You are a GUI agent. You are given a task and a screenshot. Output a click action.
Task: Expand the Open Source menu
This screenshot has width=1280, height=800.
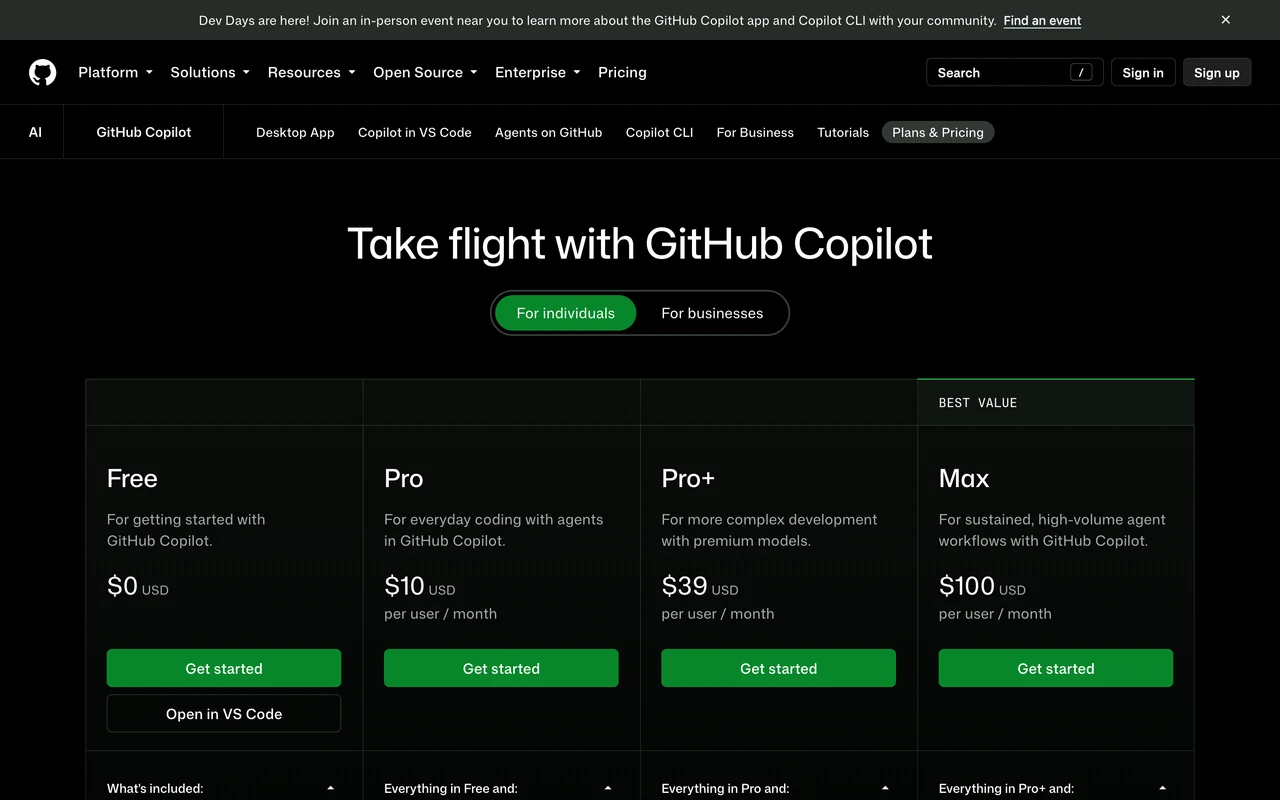[x=425, y=72]
